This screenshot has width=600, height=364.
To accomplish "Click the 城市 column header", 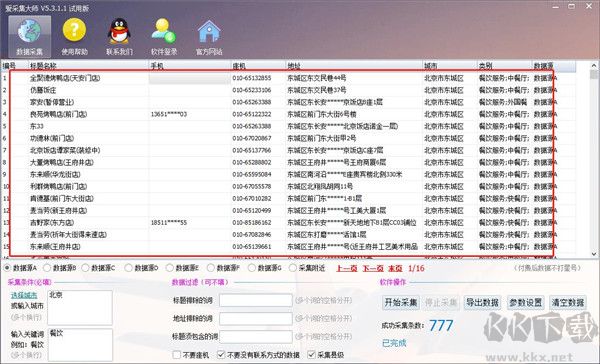I will pyautogui.click(x=450, y=66).
